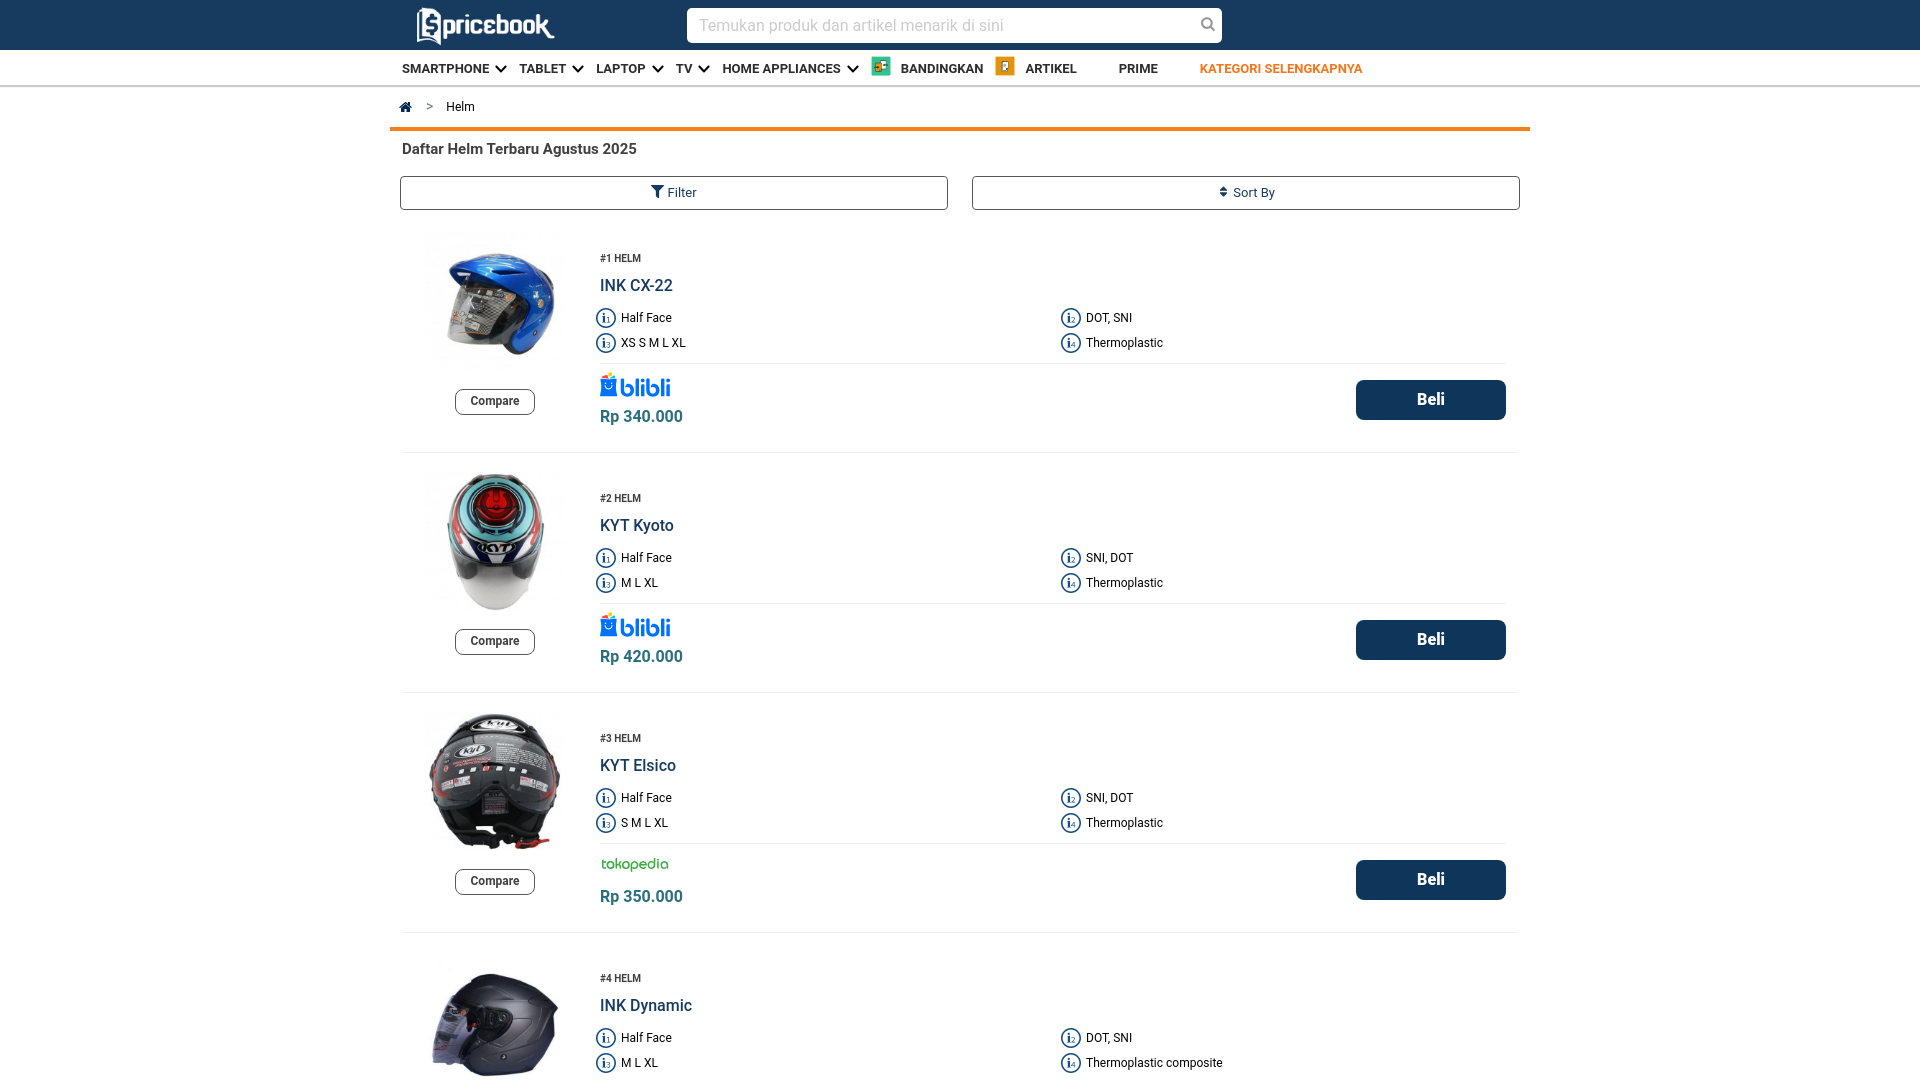Image resolution: width=1920 pixels, height=1080 pixels.
Task: Click the search magnifier icon
Action: point(1208,25)
